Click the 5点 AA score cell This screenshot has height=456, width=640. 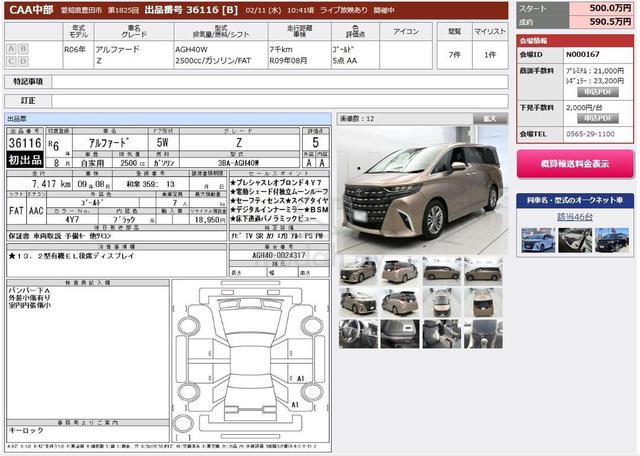(x=355, y=55)
